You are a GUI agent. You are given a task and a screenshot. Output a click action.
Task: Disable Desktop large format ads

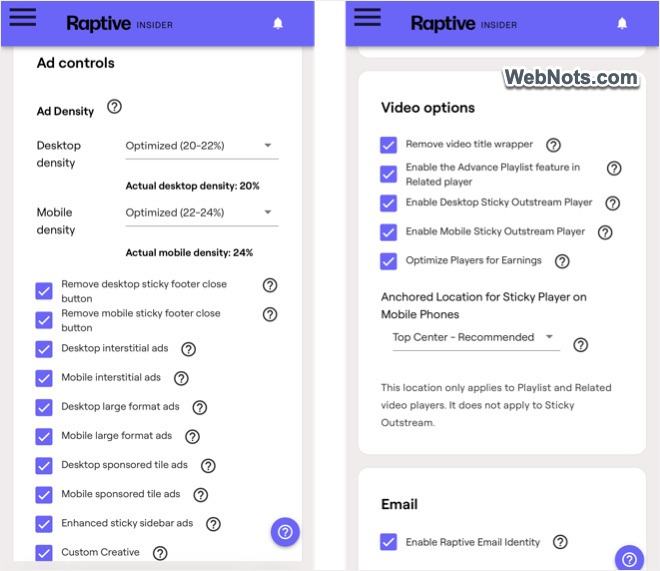[x=44, y=407]
